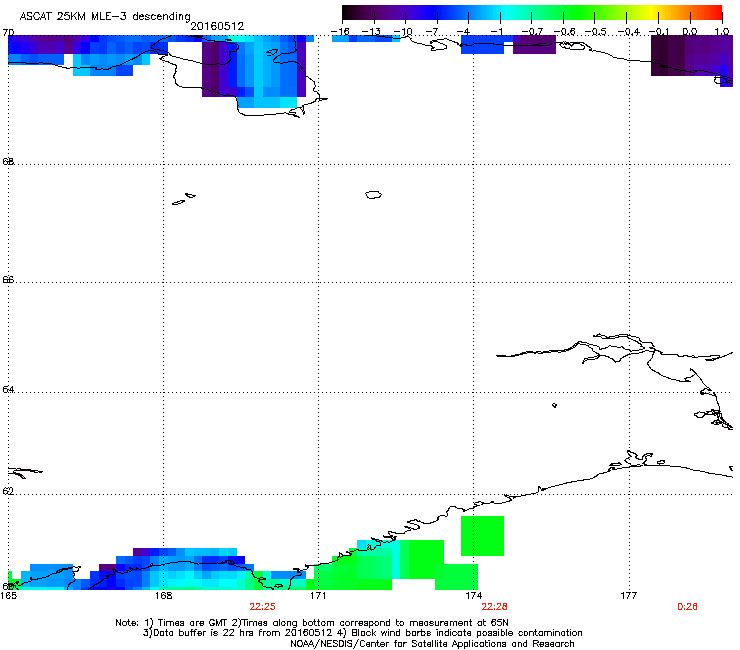Click the 62 latitude label

click(x=8, y=491)
